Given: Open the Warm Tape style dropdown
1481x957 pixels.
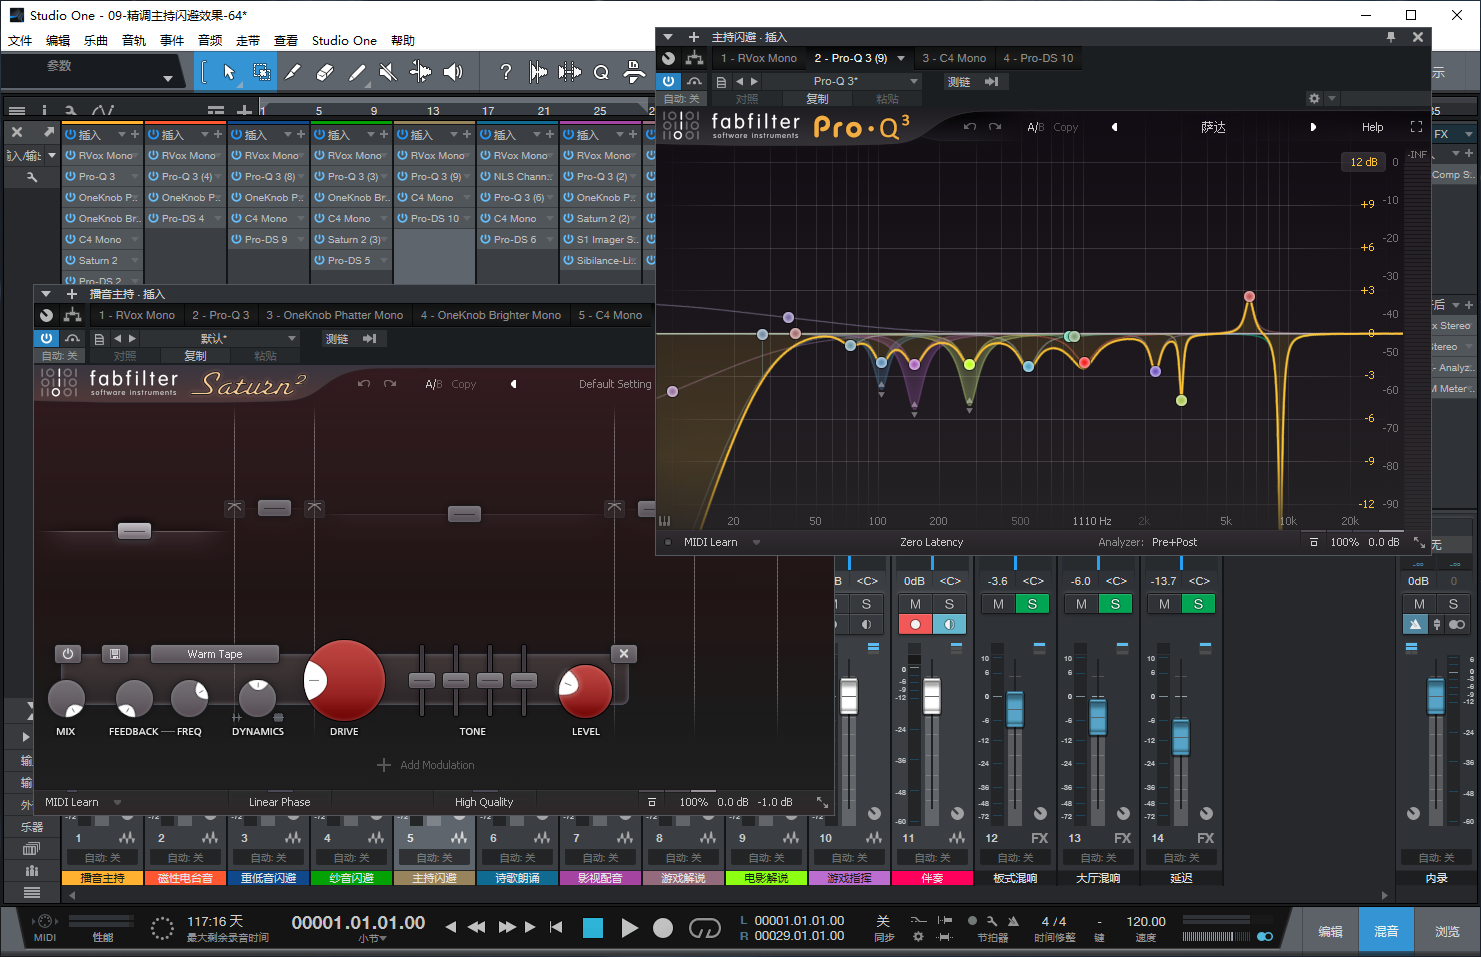Looking at the screenshot, I should [215, 654].
